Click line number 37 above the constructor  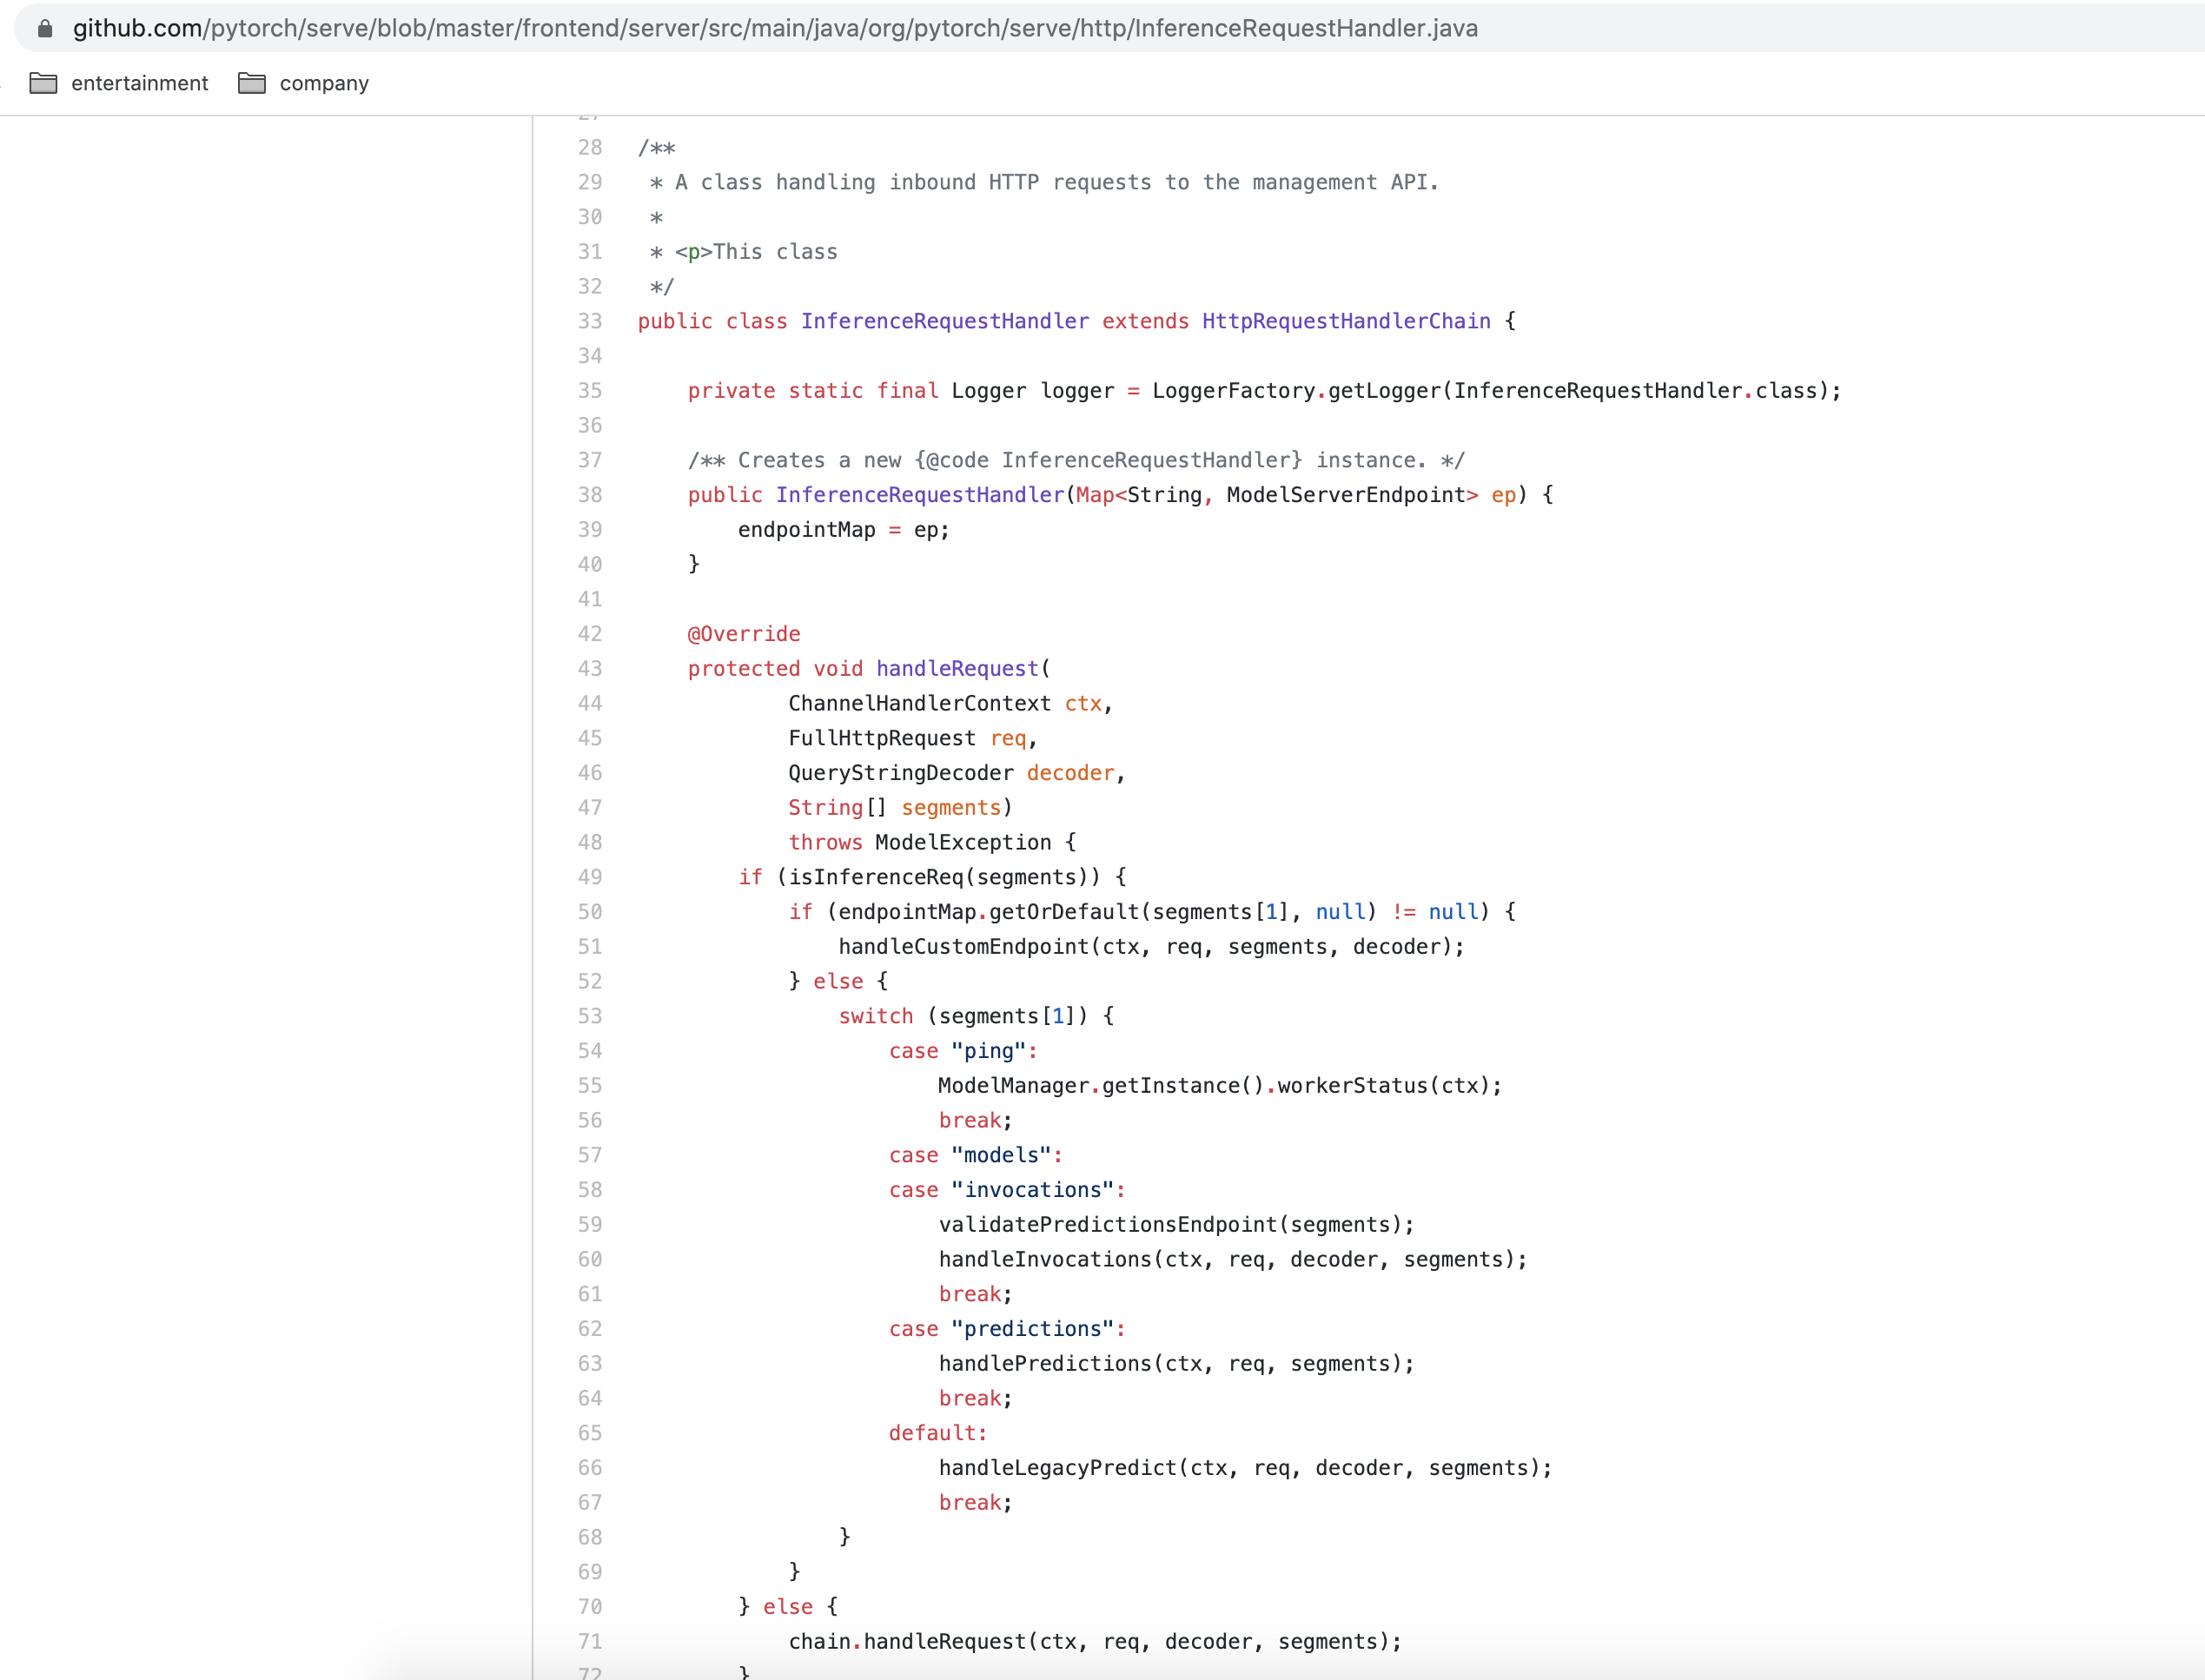pyautogui.click(x=589, y=460)
